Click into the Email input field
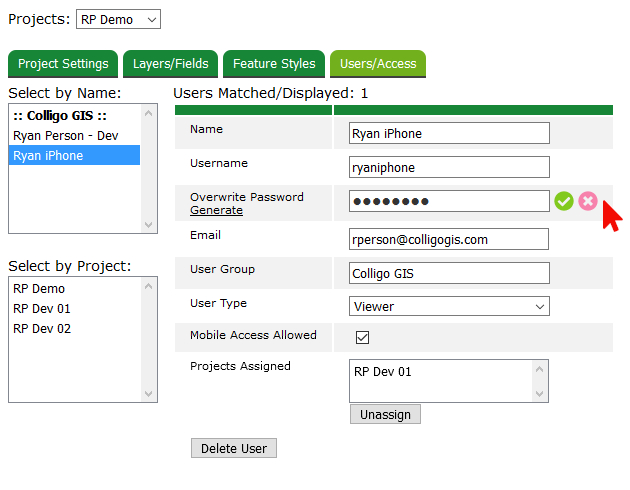This screenshot has height=490, width=630. (449, 239)
